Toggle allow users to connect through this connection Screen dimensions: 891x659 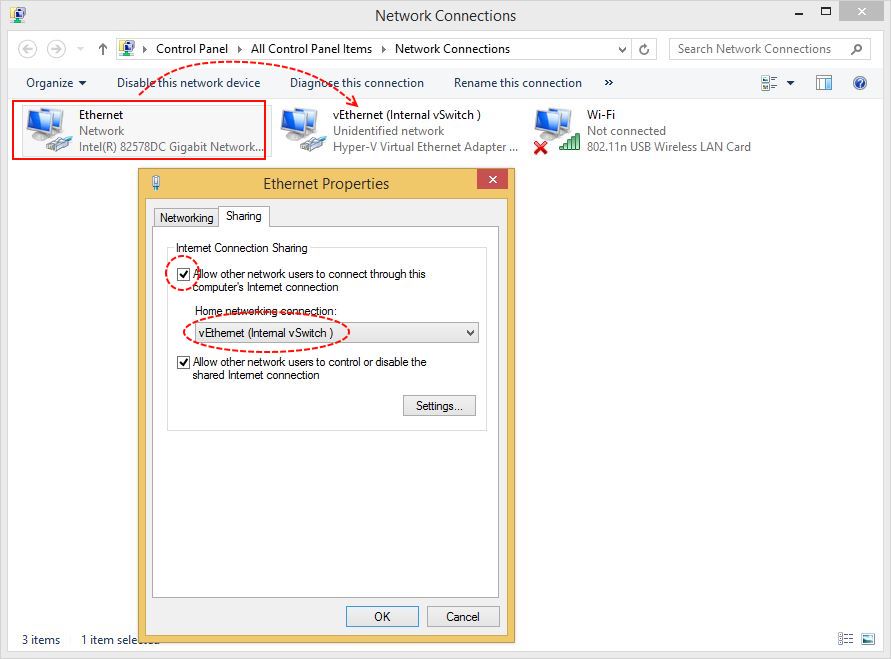(x=183, y=275)
